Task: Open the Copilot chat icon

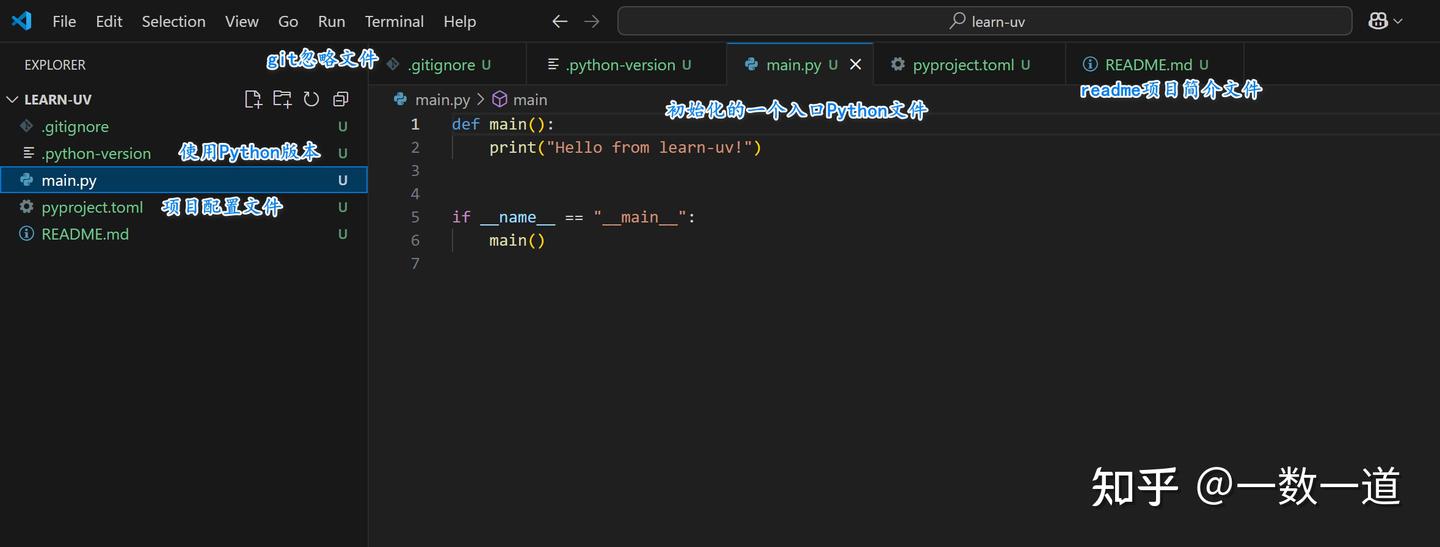Action: point(1378,21)
